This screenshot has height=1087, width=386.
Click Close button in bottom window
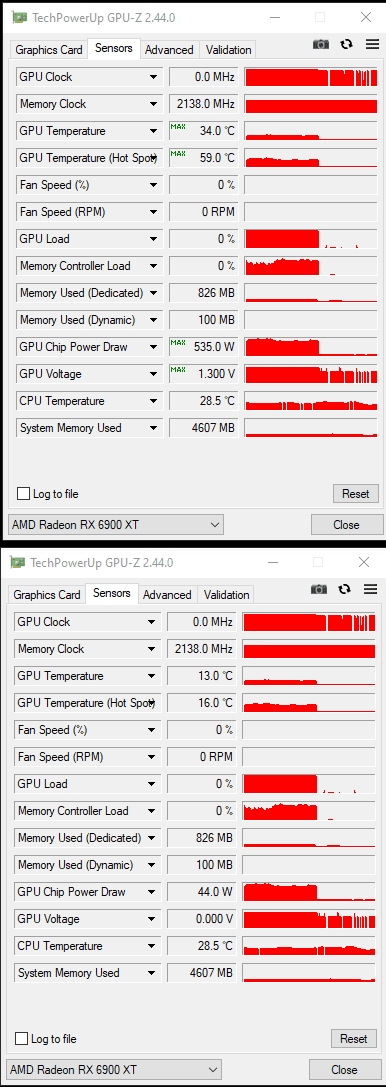[344, 1070]
